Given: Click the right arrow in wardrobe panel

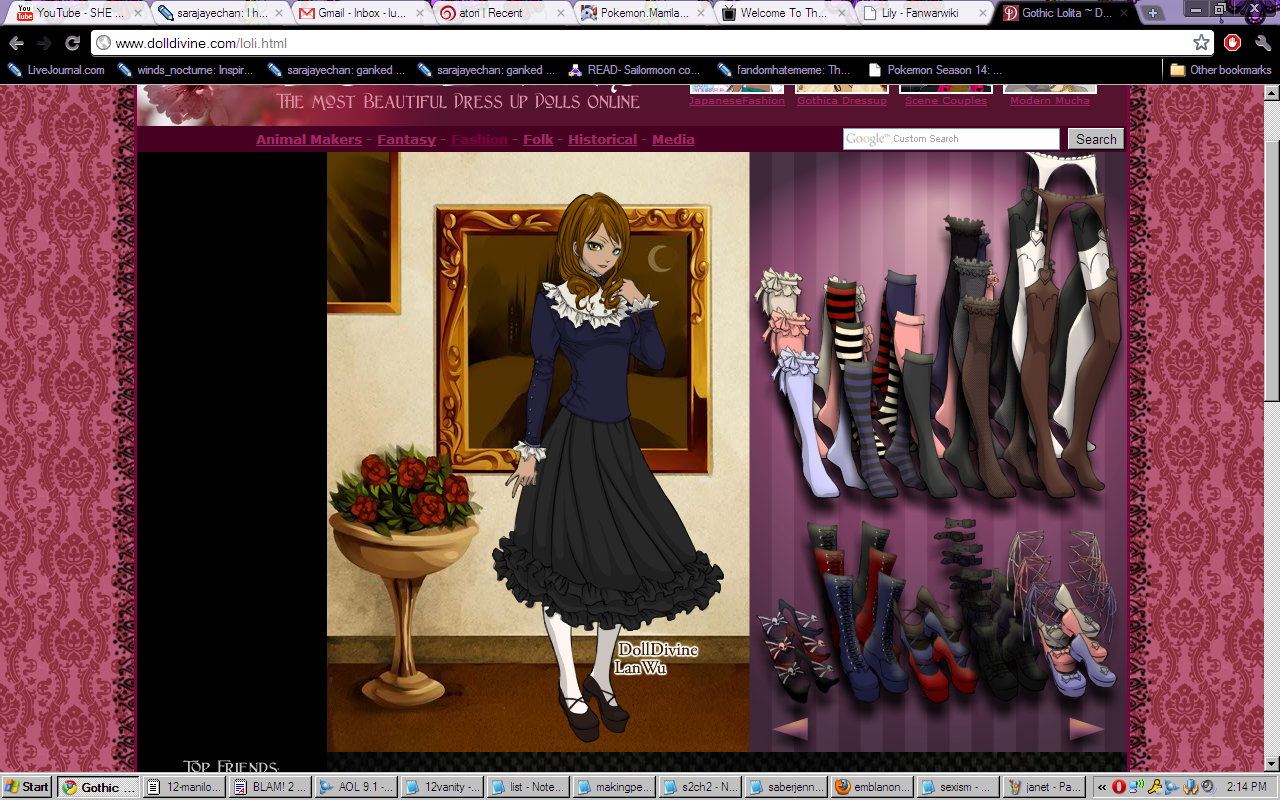Looking at the screenshot, I should point(1086,729).
